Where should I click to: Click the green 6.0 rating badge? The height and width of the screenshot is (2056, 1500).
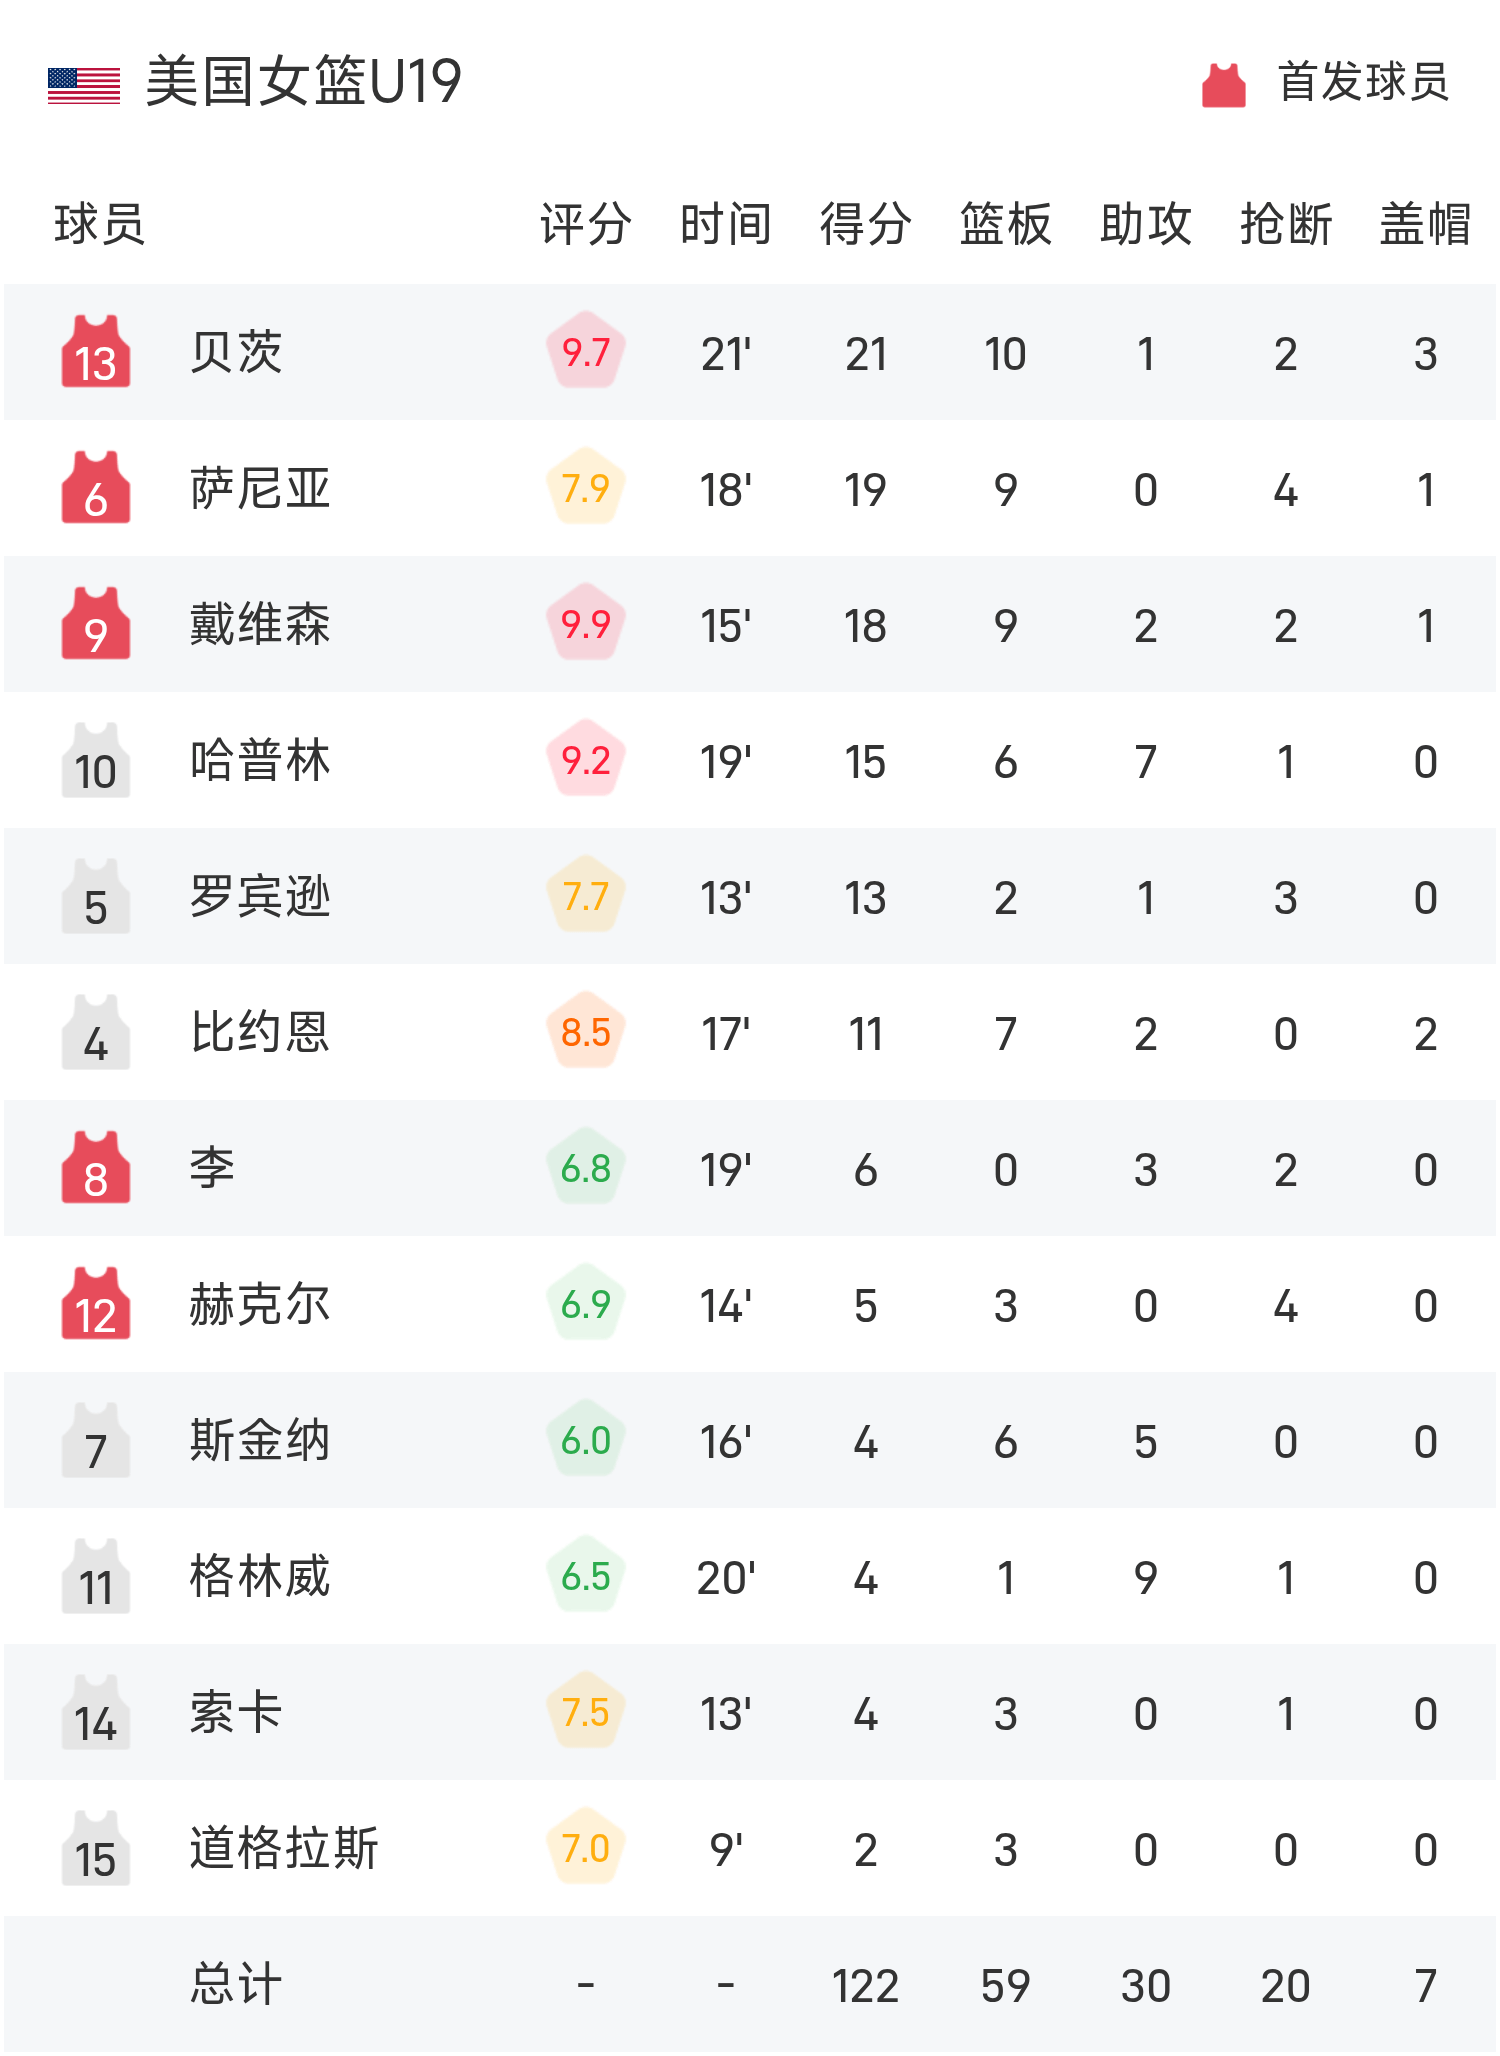586,1441
